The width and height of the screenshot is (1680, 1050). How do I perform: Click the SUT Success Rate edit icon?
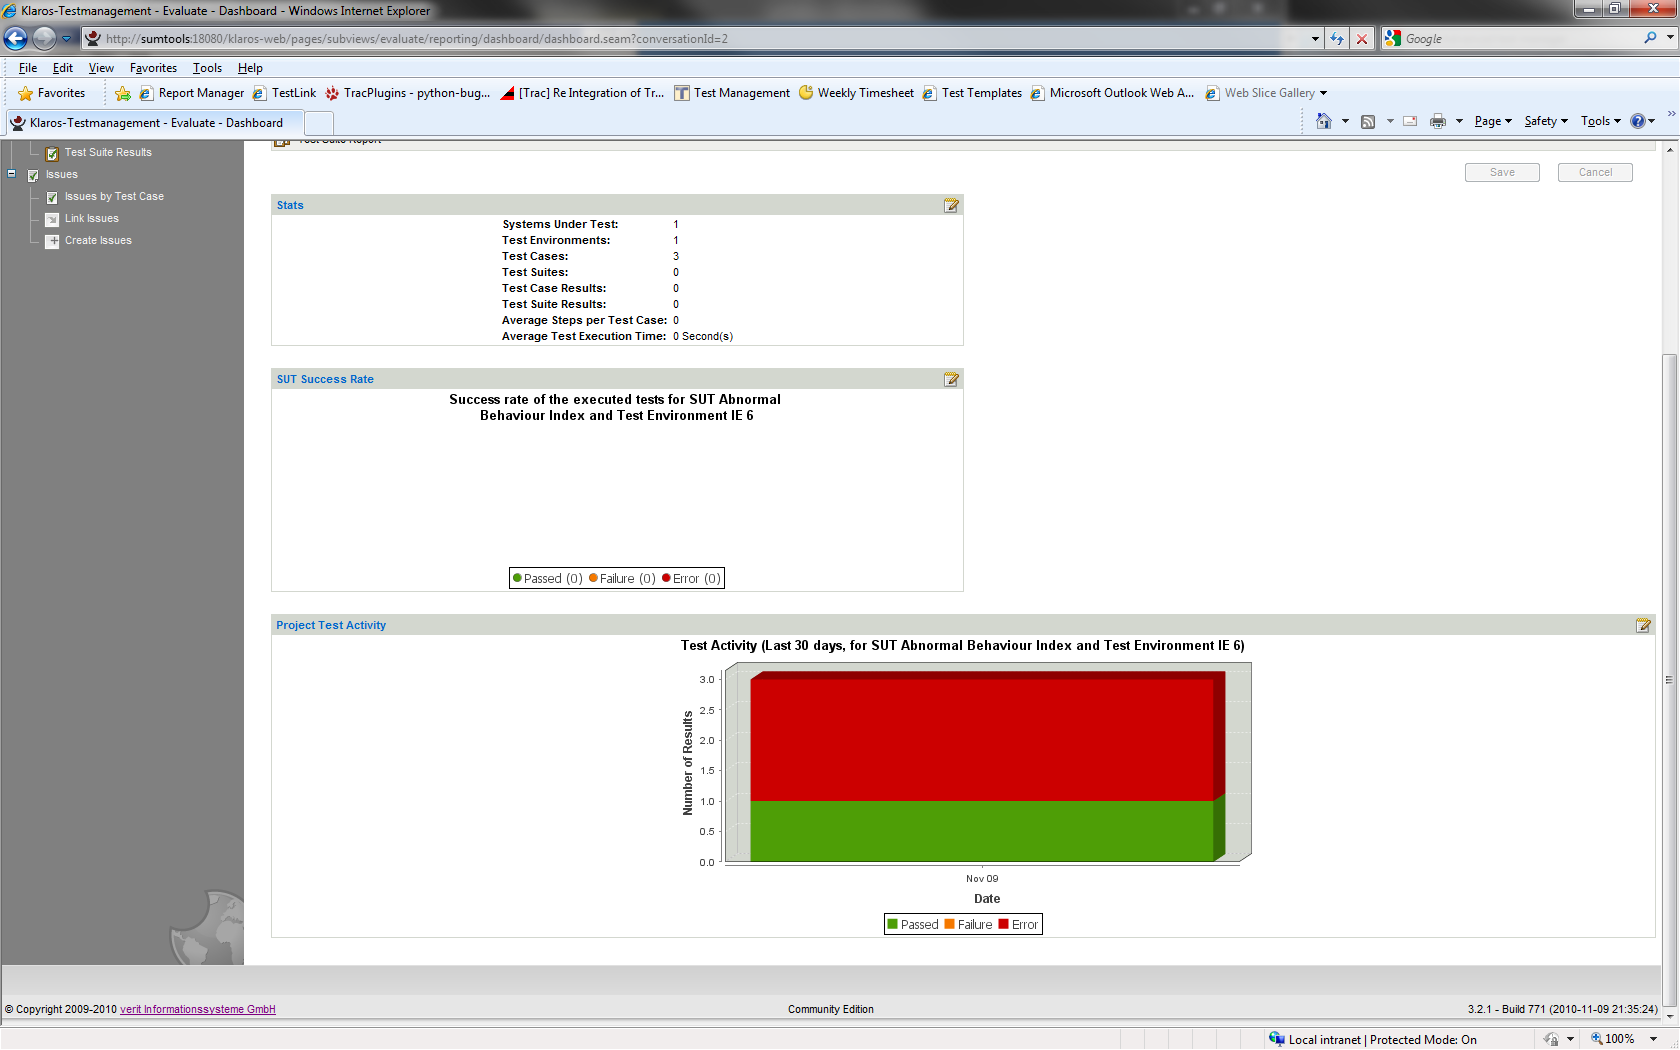point(951,379)
